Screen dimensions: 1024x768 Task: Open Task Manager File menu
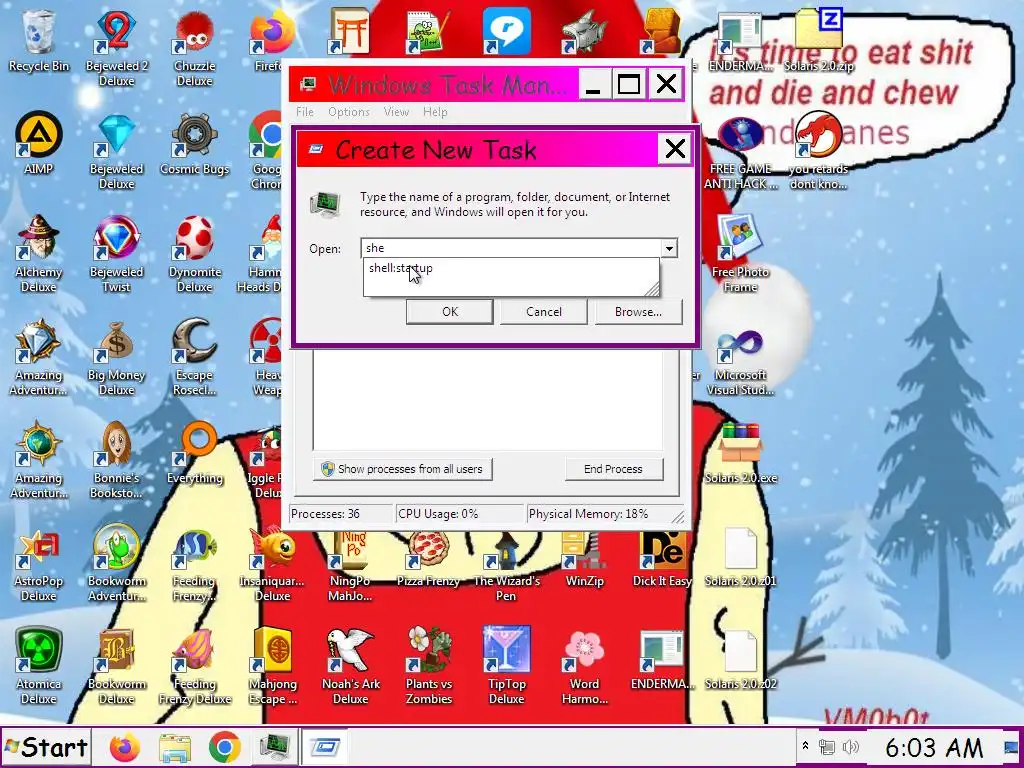point(304,112)
